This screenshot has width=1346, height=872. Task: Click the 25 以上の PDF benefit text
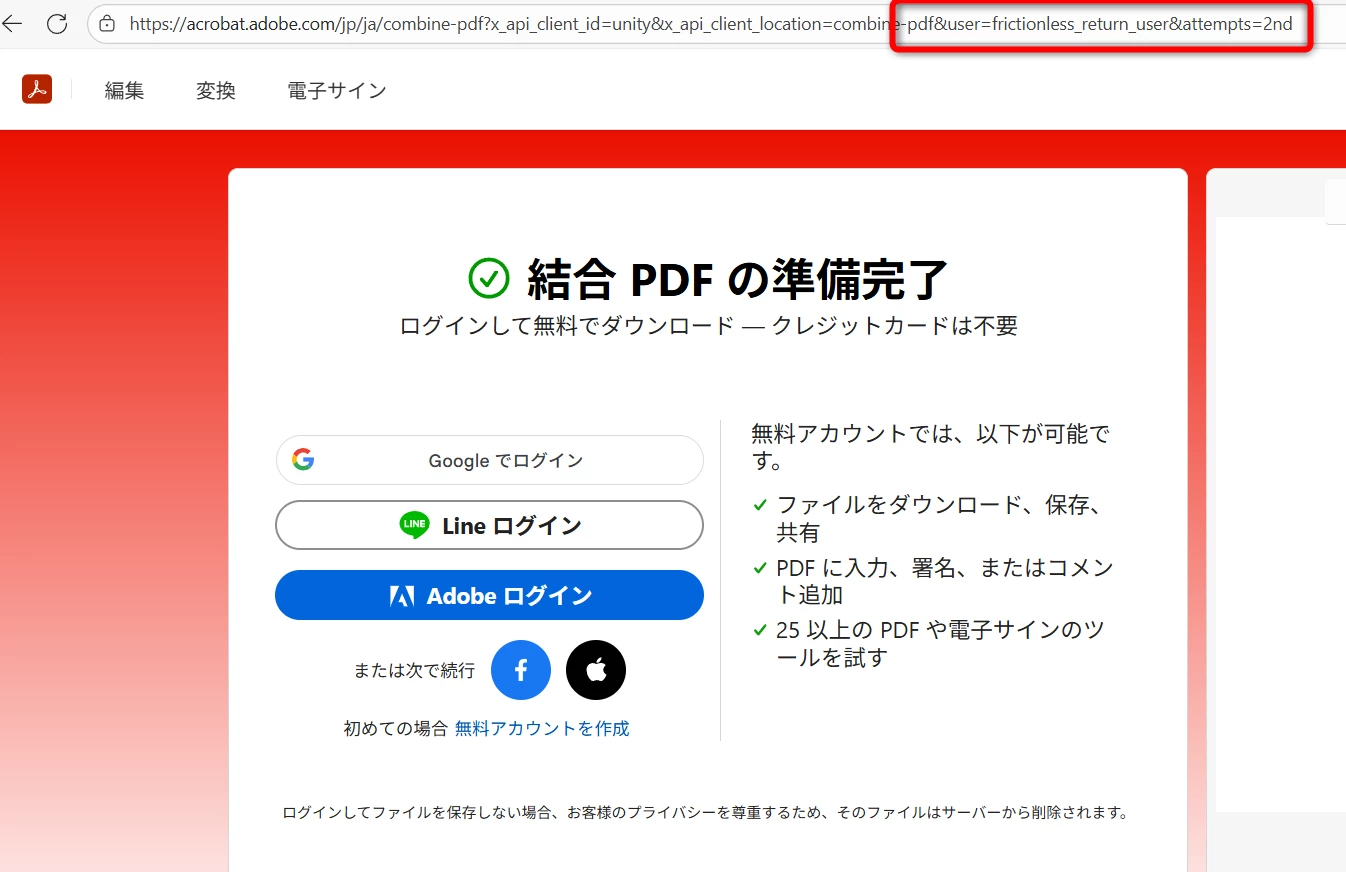pos(940,644)
